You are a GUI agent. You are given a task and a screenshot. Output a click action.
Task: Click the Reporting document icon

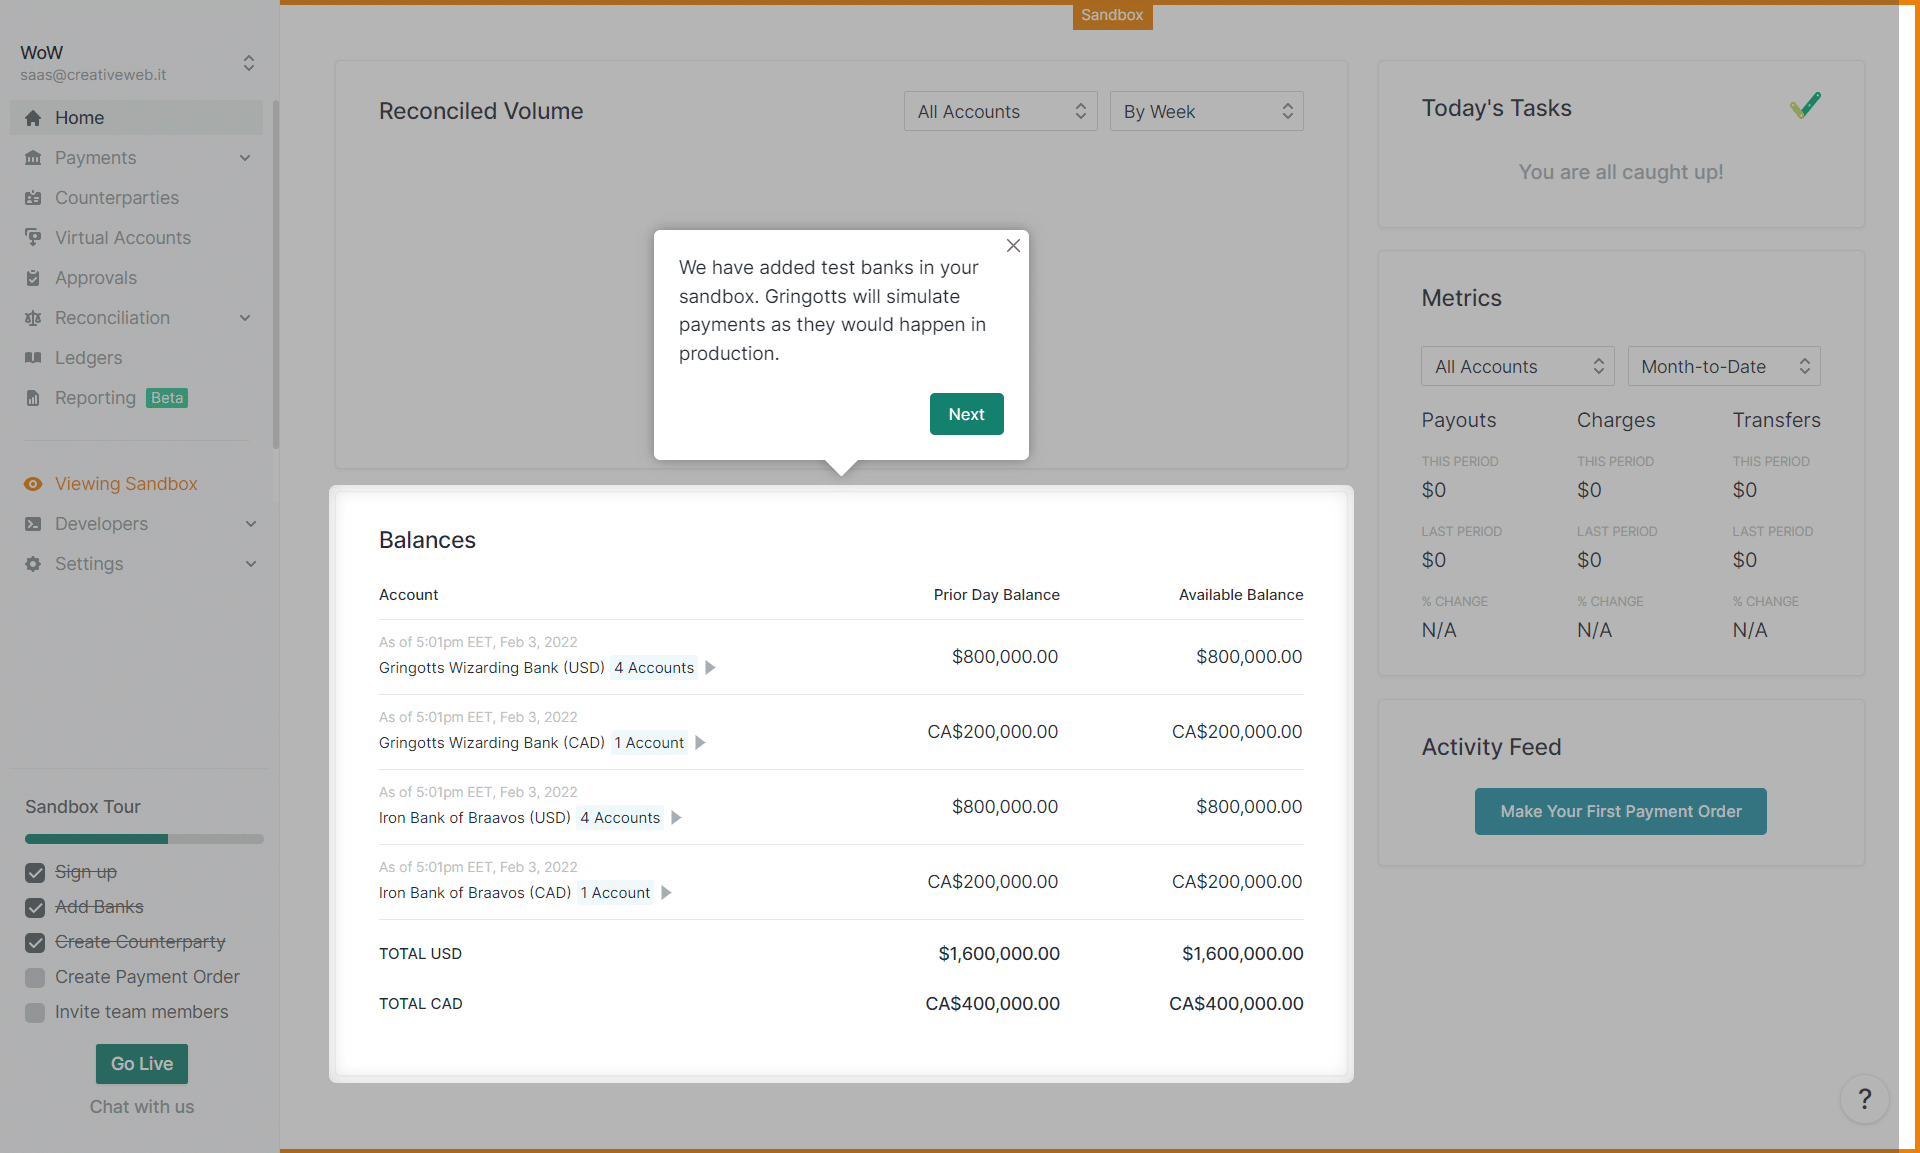point(33,398)
